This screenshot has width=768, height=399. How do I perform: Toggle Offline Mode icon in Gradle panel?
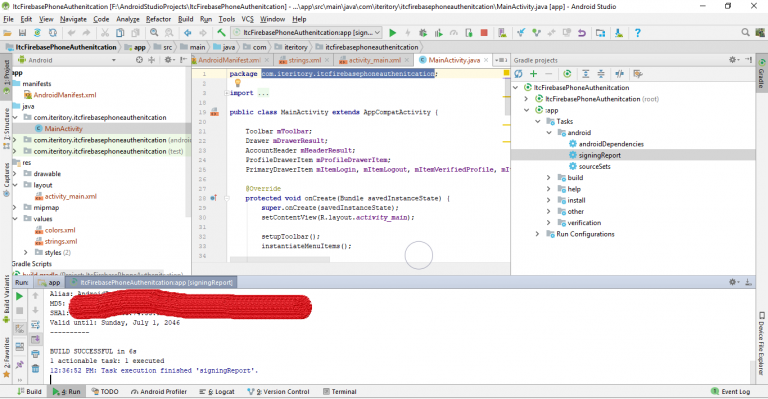(620, 74)
